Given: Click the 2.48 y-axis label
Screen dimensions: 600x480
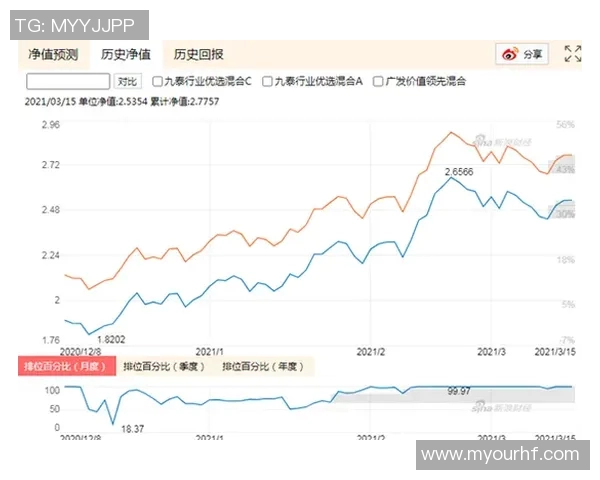Looking at the screenshot, I should coord(51,210).
